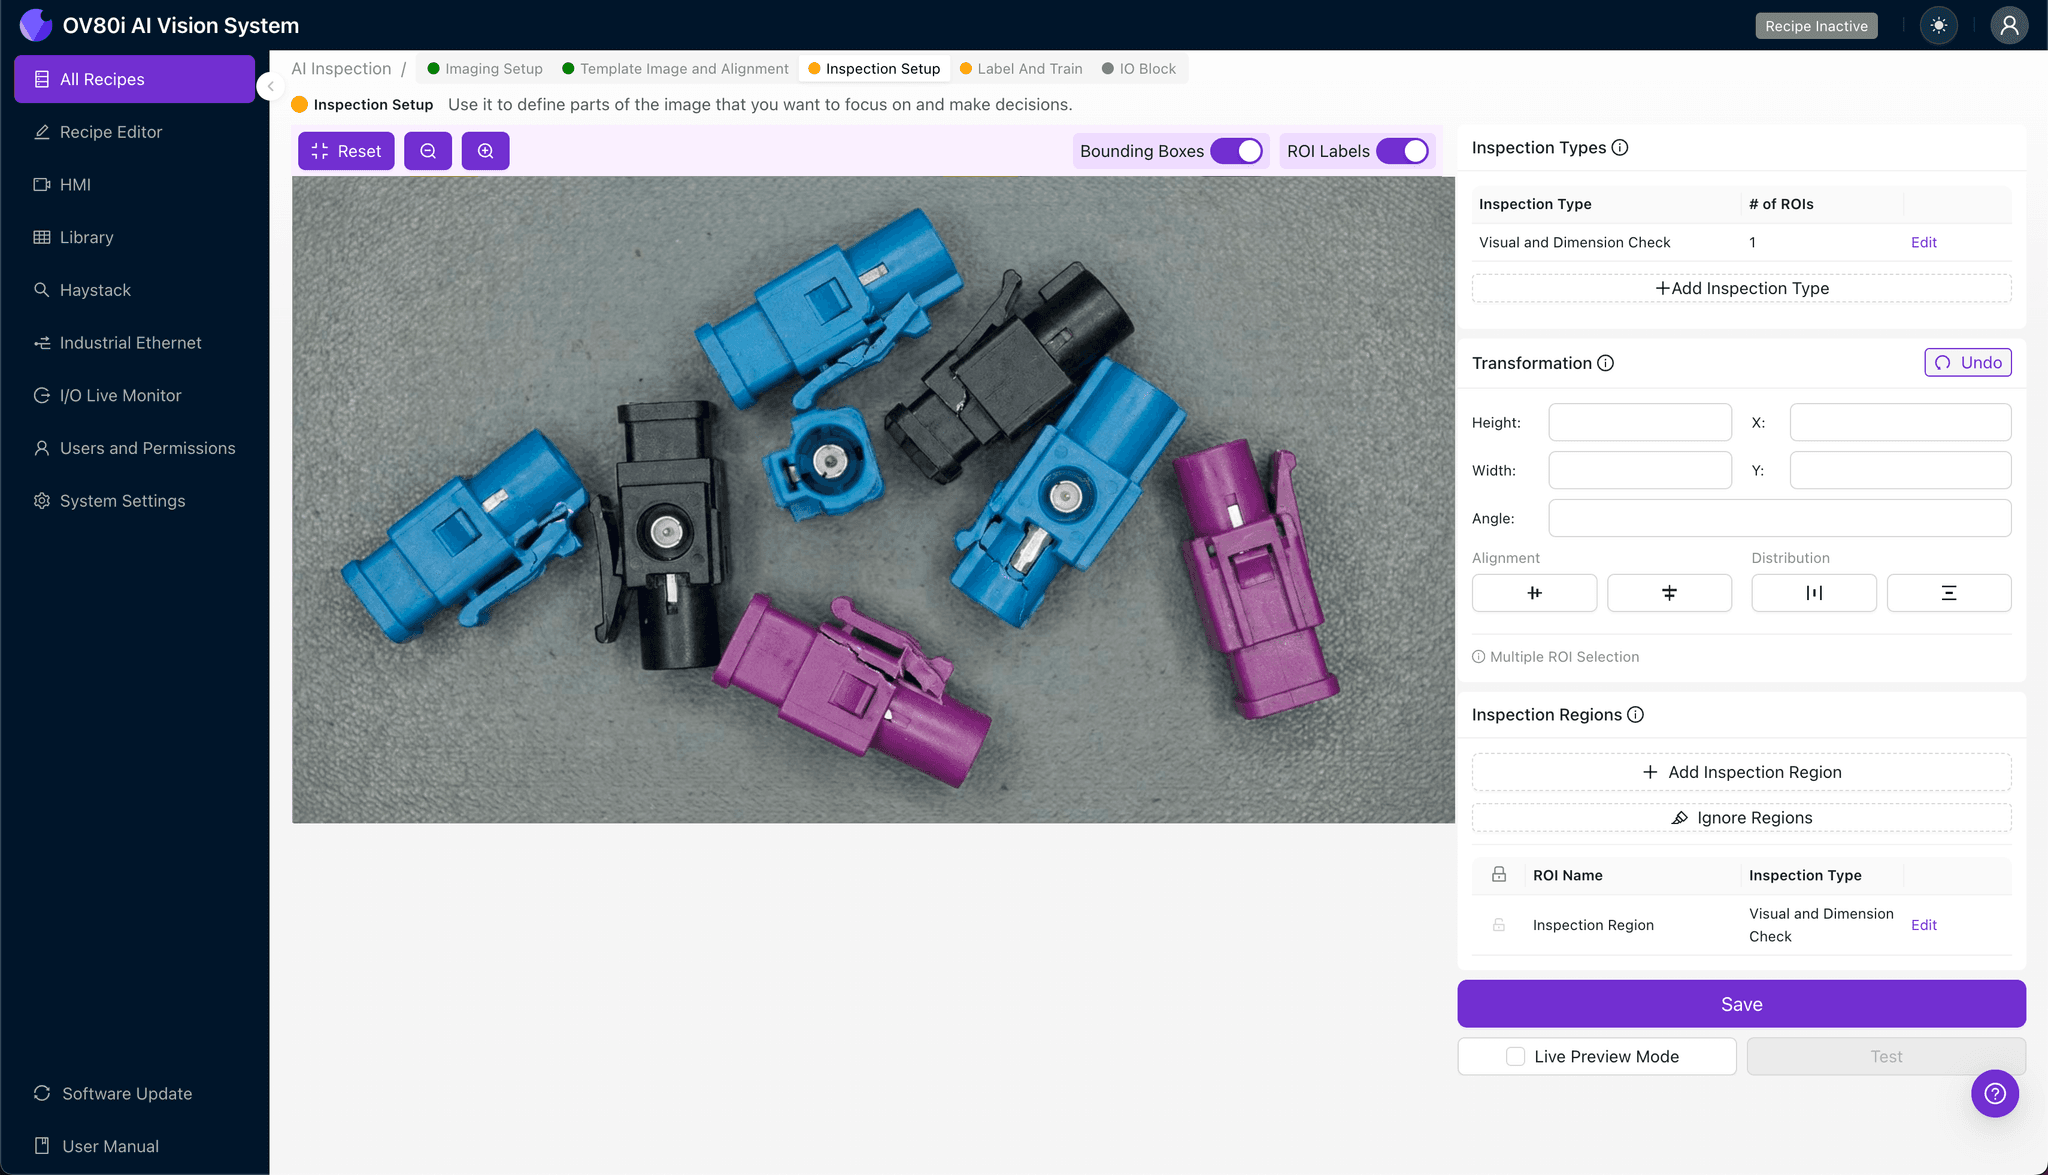Turn off the Bounding Boxes toggle
This screenshot has height=1175, width=2048.
pos(1237,151)
